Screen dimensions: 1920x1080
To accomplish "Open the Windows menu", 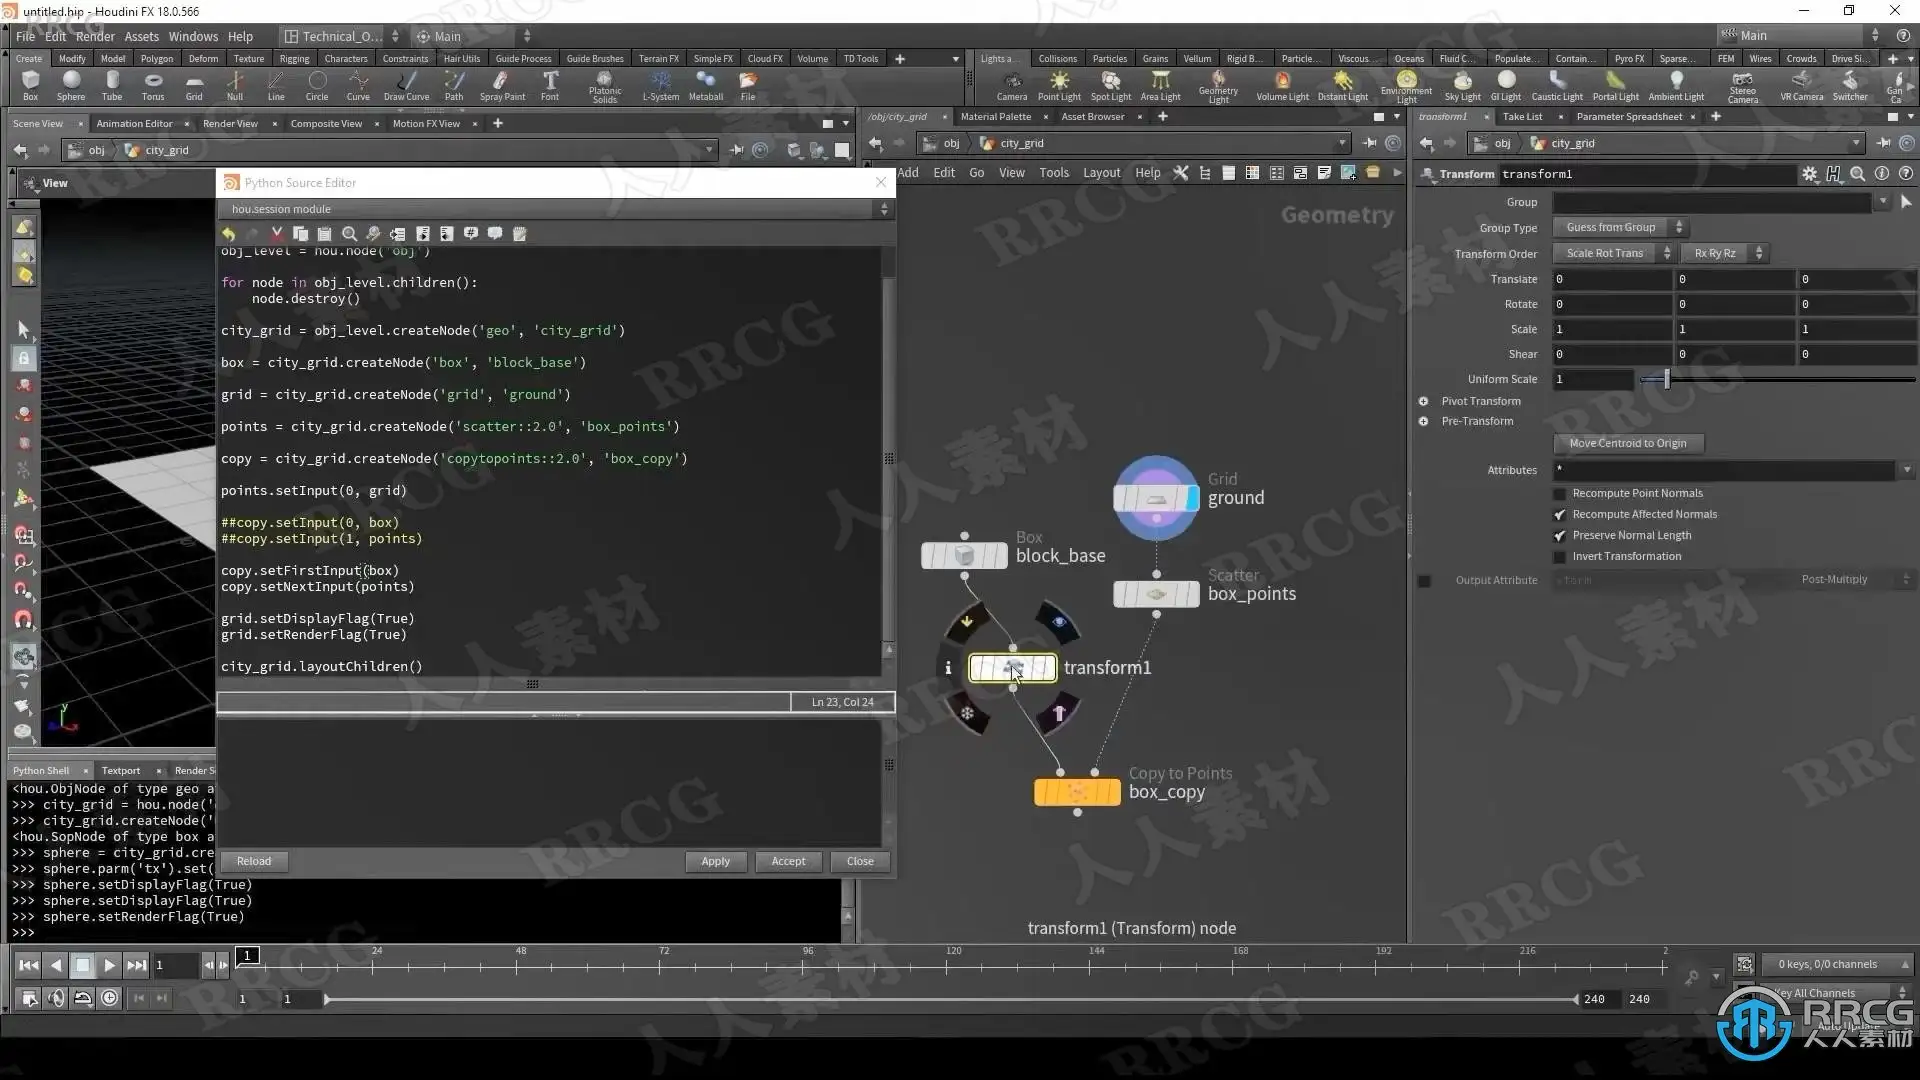I will coord(193,36).
